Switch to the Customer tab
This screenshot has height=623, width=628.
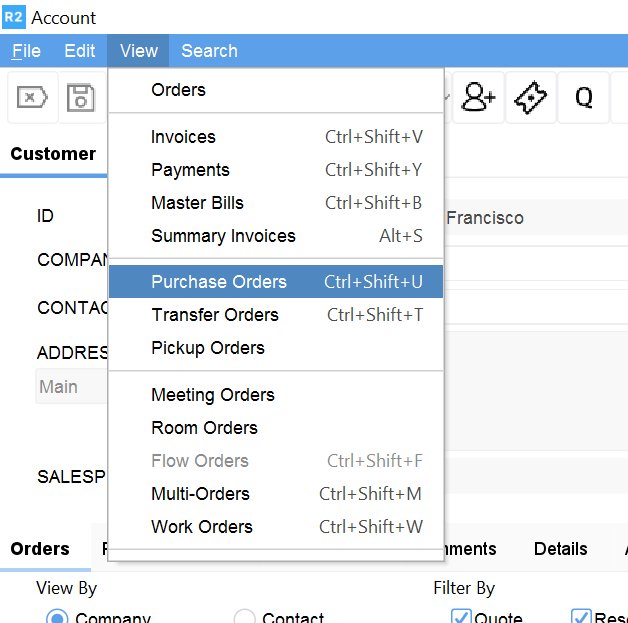pos(53,154)
